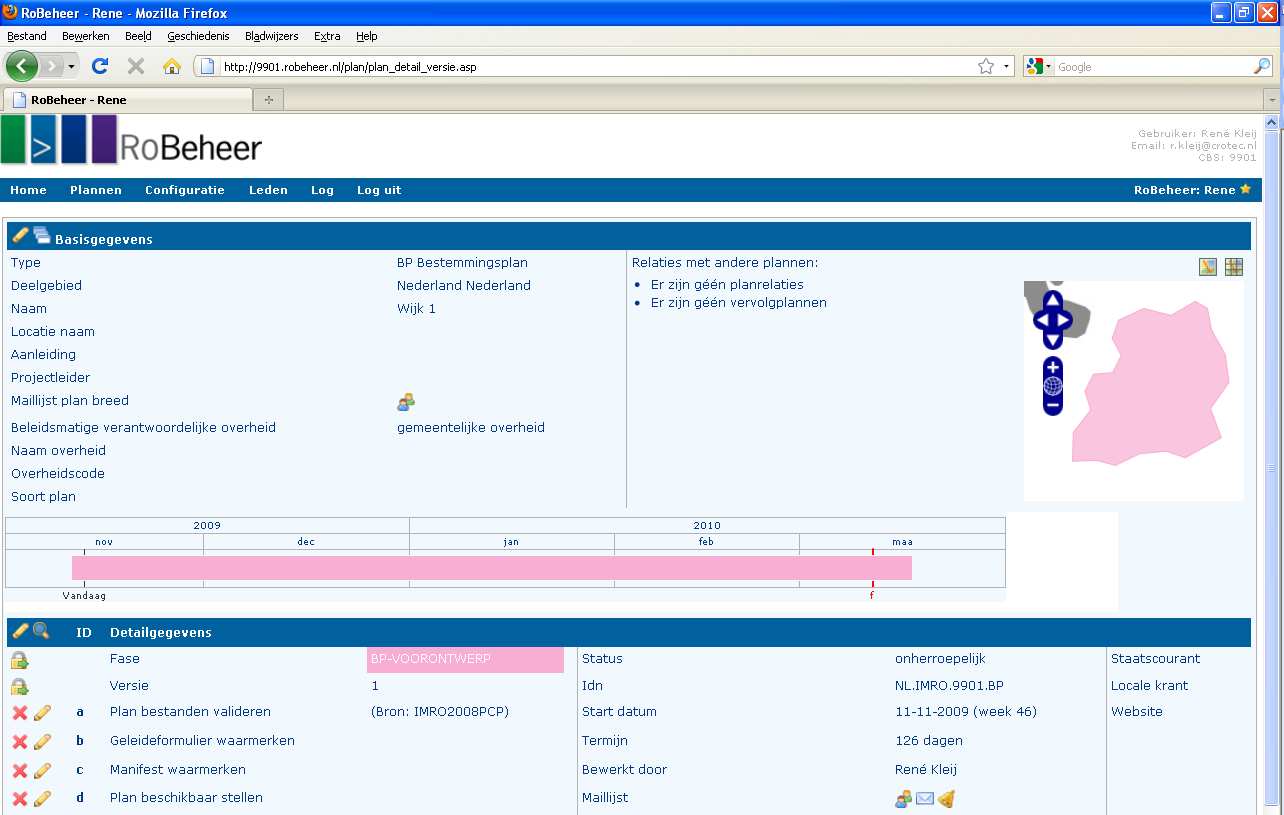Viewport: 1284px width, 815px height.
Task: Open a new tab with the plus button
Action: 268,99
